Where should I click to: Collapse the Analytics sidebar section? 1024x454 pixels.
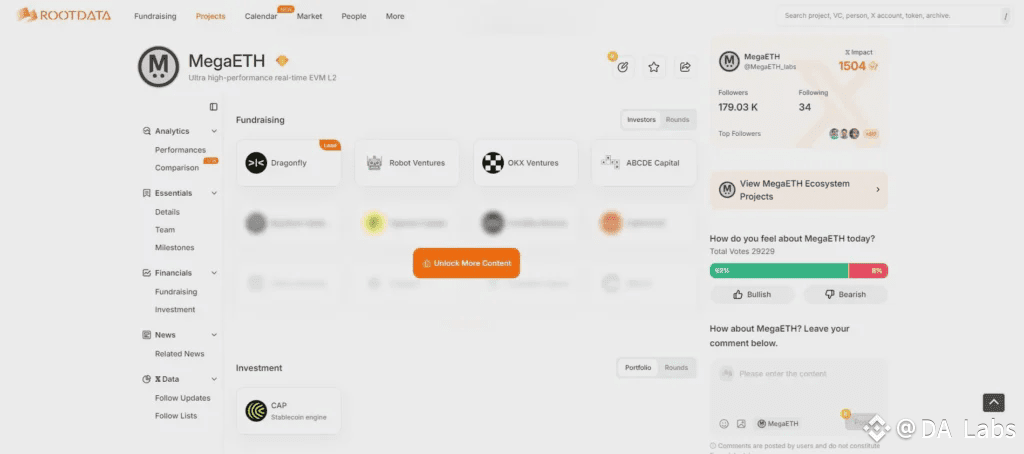[x=214, y=131]
